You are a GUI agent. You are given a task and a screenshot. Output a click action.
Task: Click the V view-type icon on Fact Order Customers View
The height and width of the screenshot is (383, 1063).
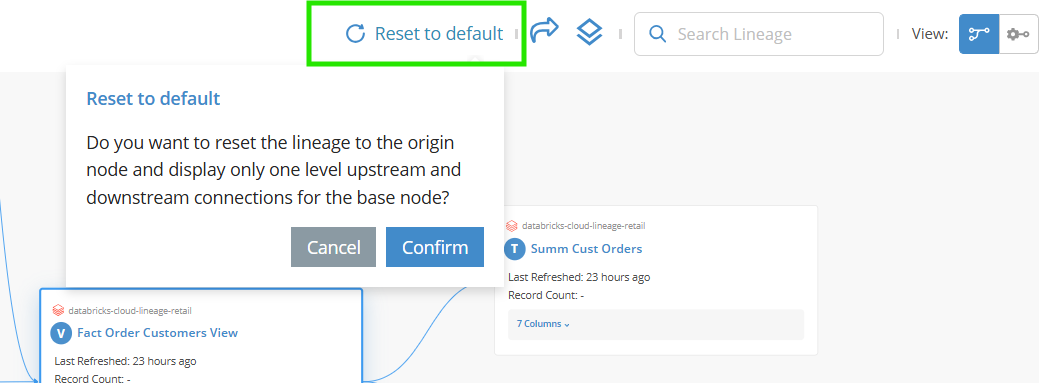click(x=61, y=333)
